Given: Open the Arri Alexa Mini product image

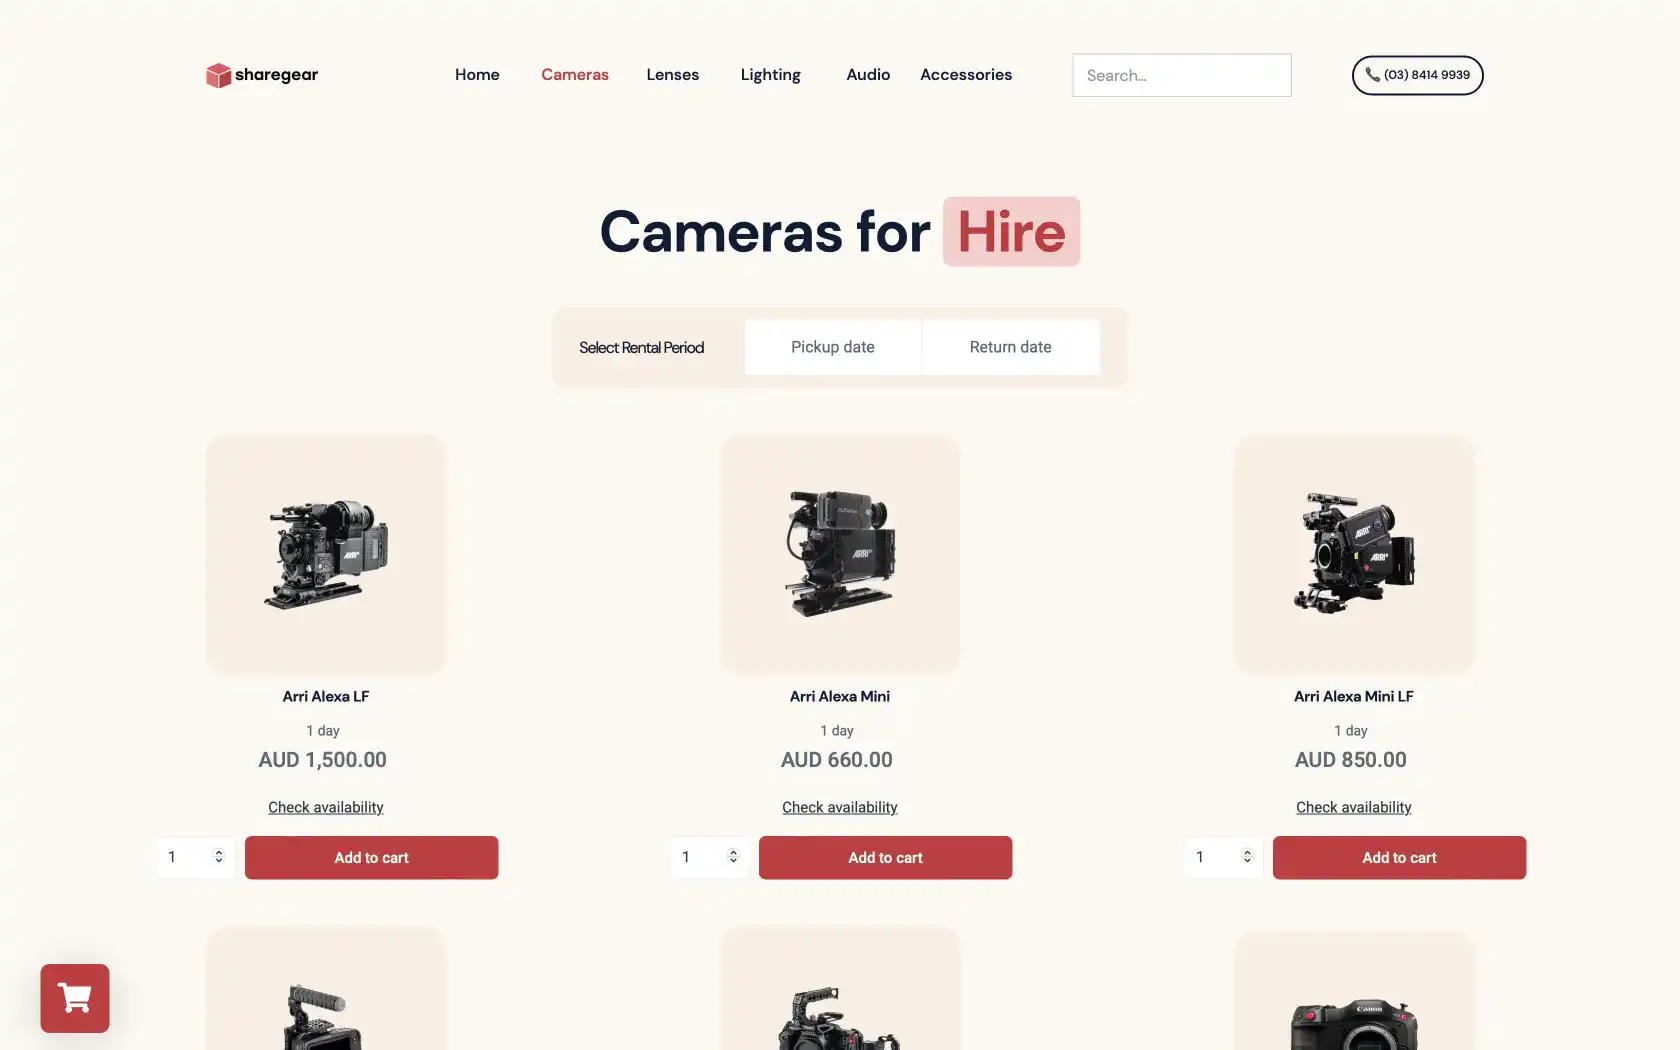Looking at the screenshot, I should (x=840, y=554).
